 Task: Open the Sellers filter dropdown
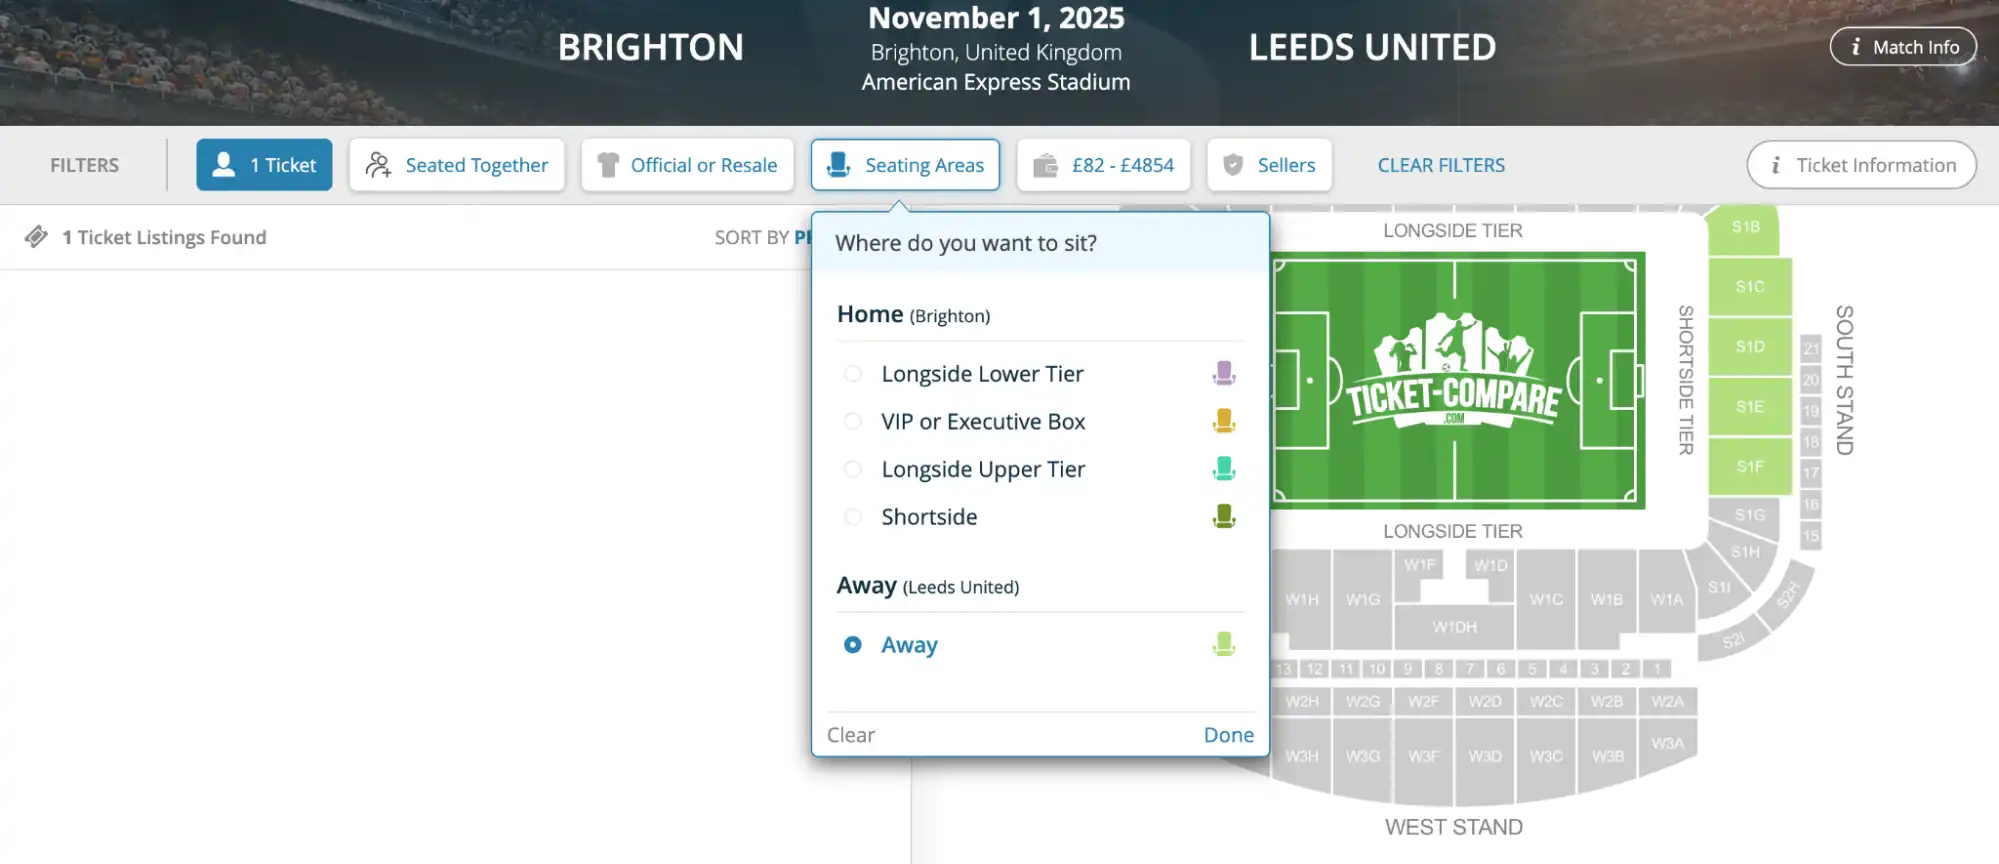(1270, 164)
